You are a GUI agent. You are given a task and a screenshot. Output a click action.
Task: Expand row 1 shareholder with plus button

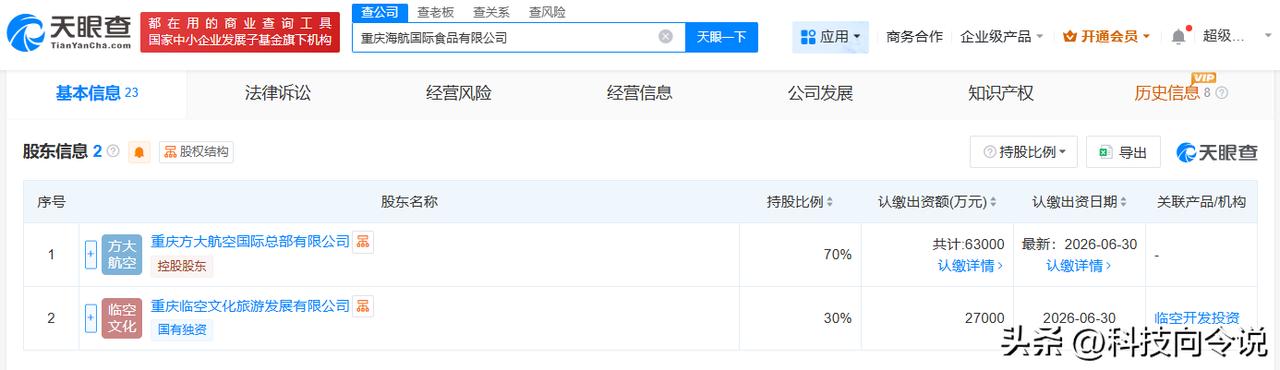coord(91,254)
